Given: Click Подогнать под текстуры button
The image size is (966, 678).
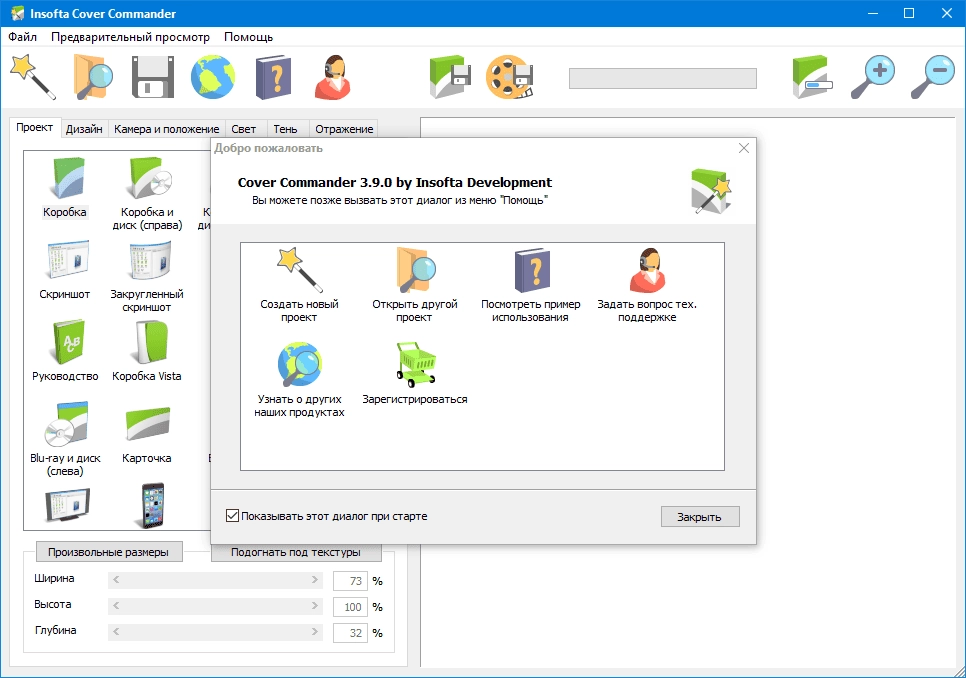Looking at the screenshot, I should [x=296, y=552].
